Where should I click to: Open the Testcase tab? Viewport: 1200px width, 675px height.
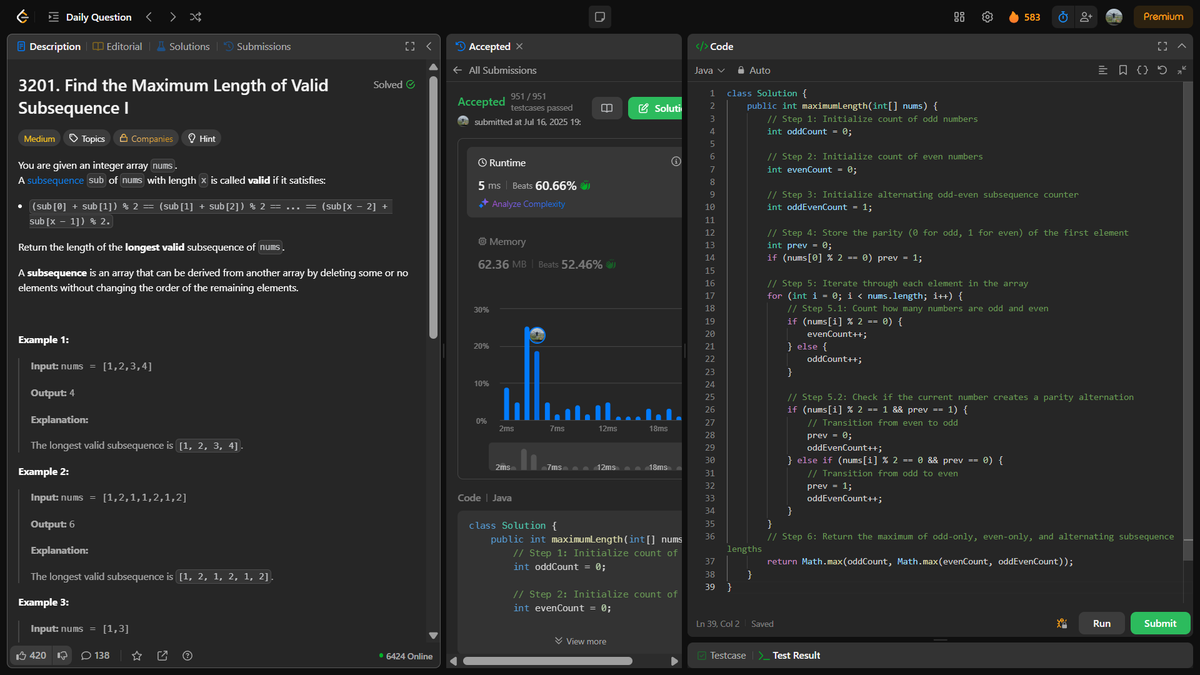[721, 655]
